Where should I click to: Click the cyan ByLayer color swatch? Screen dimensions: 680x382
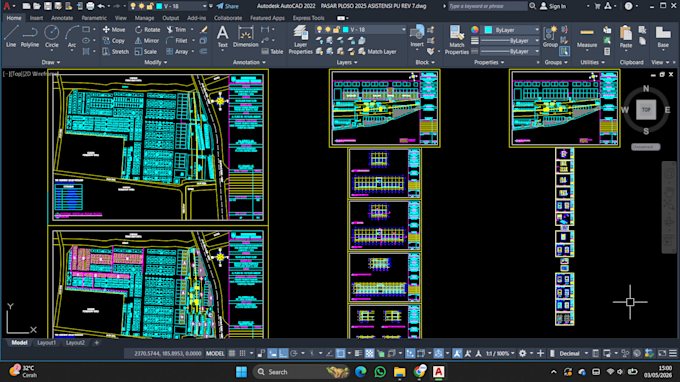click(x=488, y=30)
